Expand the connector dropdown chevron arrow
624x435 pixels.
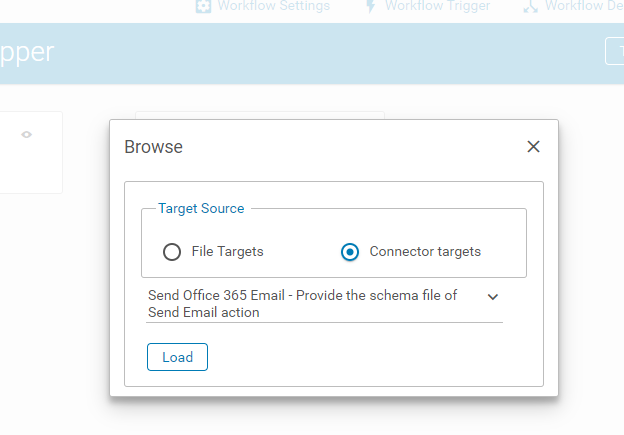[493, 297]
